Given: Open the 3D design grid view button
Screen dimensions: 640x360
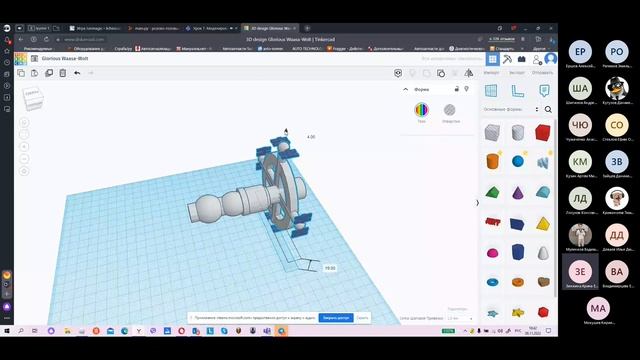Looking at the screenshot, I should pyautogui.click(x=493, y=59).
